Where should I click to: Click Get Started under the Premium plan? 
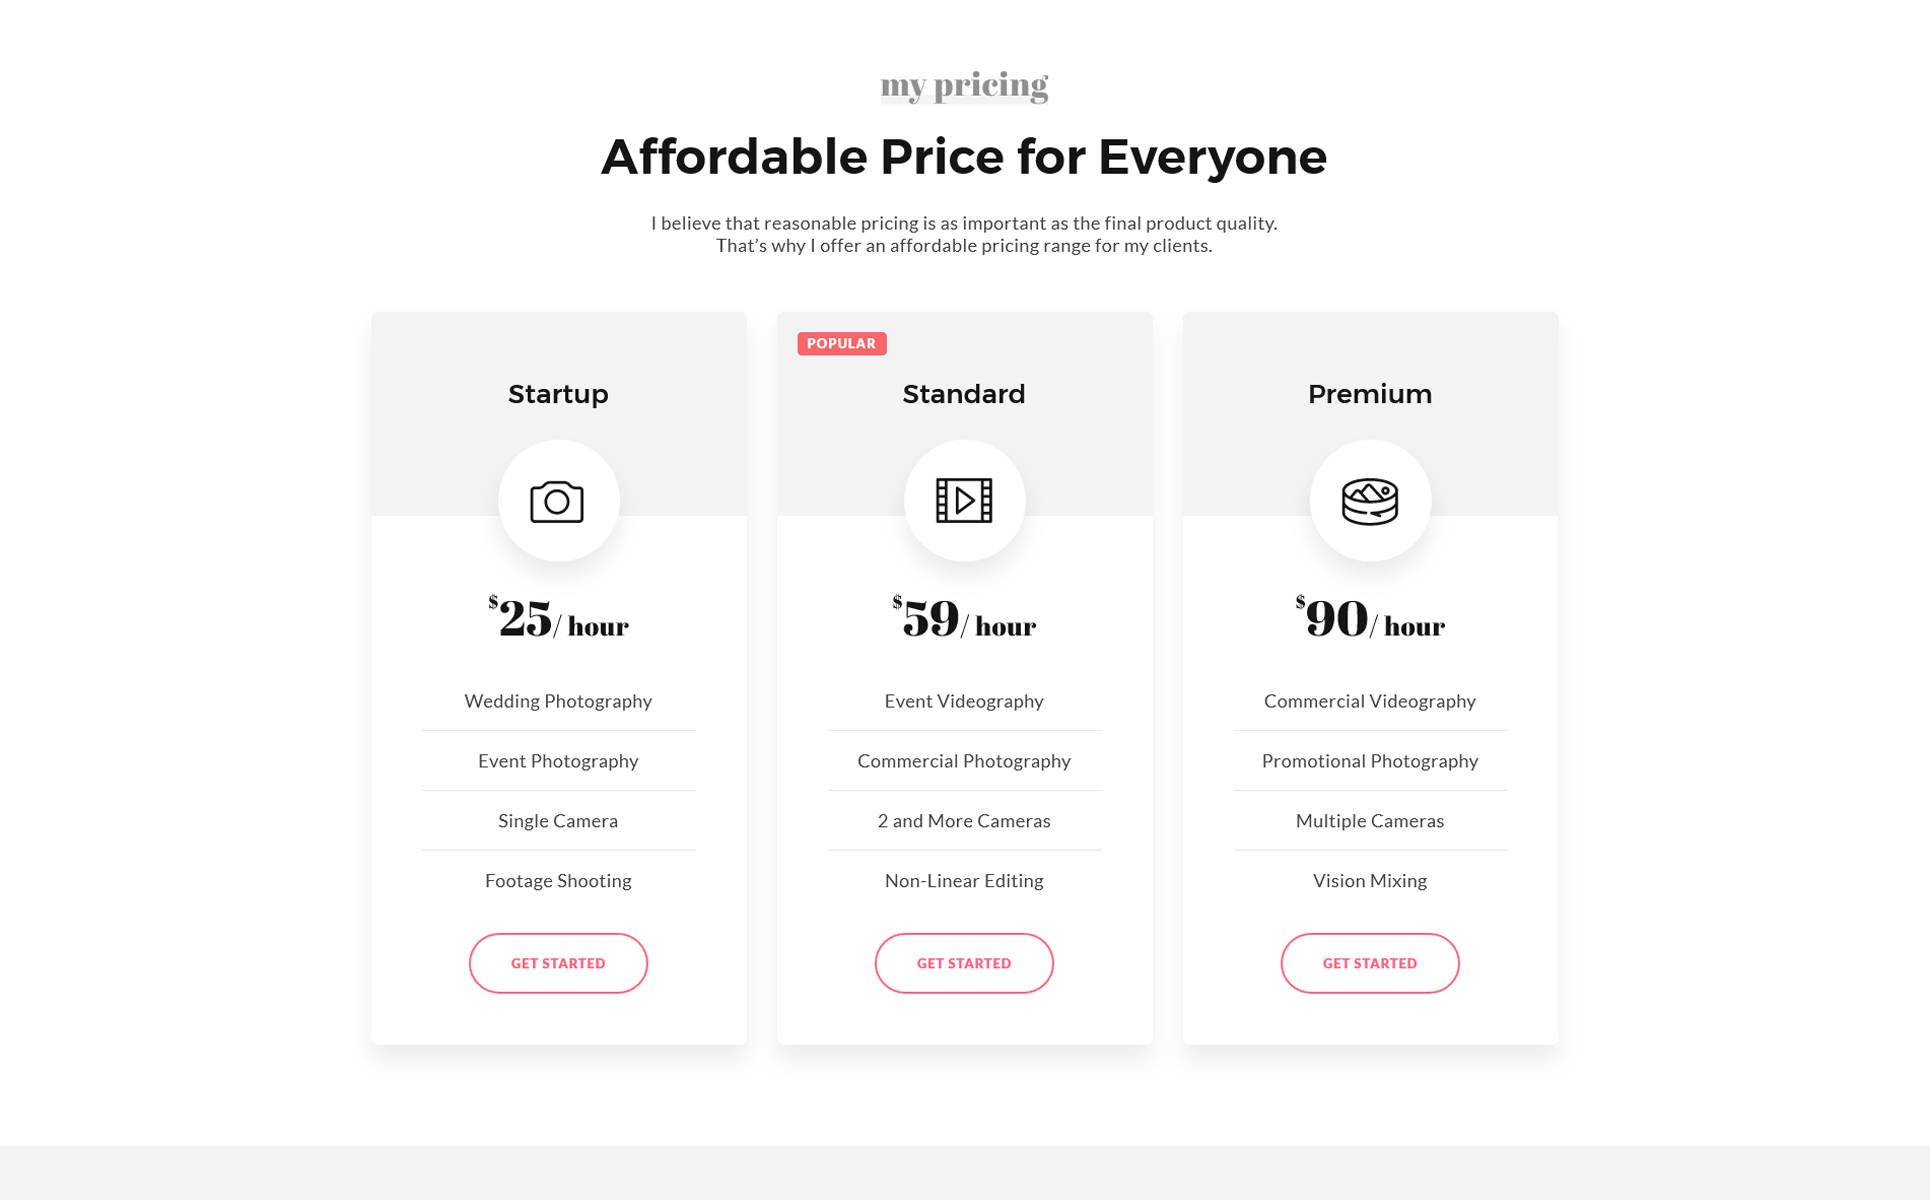click(1370, 963)
